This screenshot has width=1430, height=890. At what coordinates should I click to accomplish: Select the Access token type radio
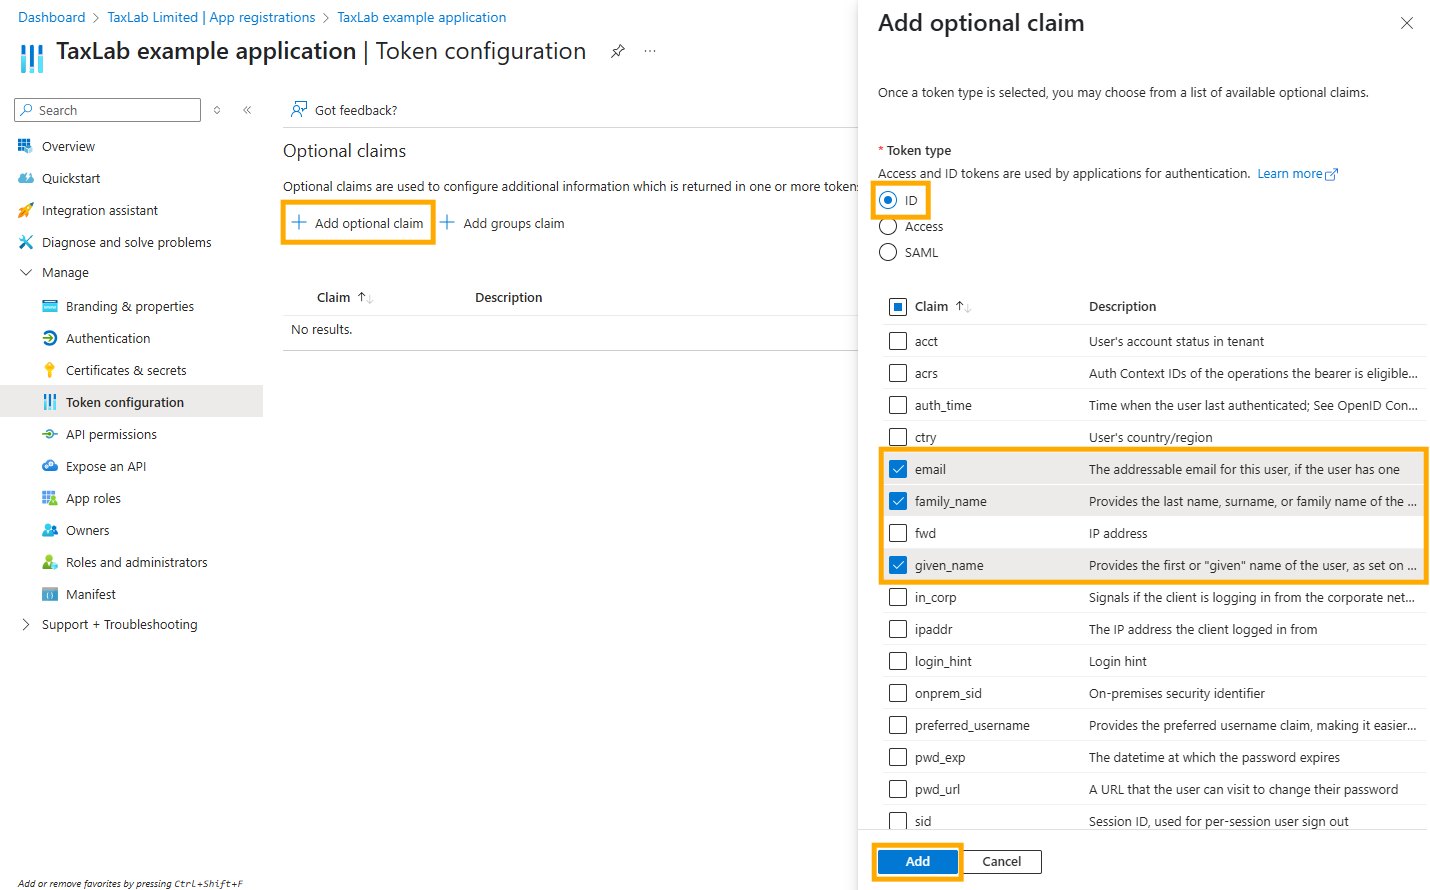888,226
